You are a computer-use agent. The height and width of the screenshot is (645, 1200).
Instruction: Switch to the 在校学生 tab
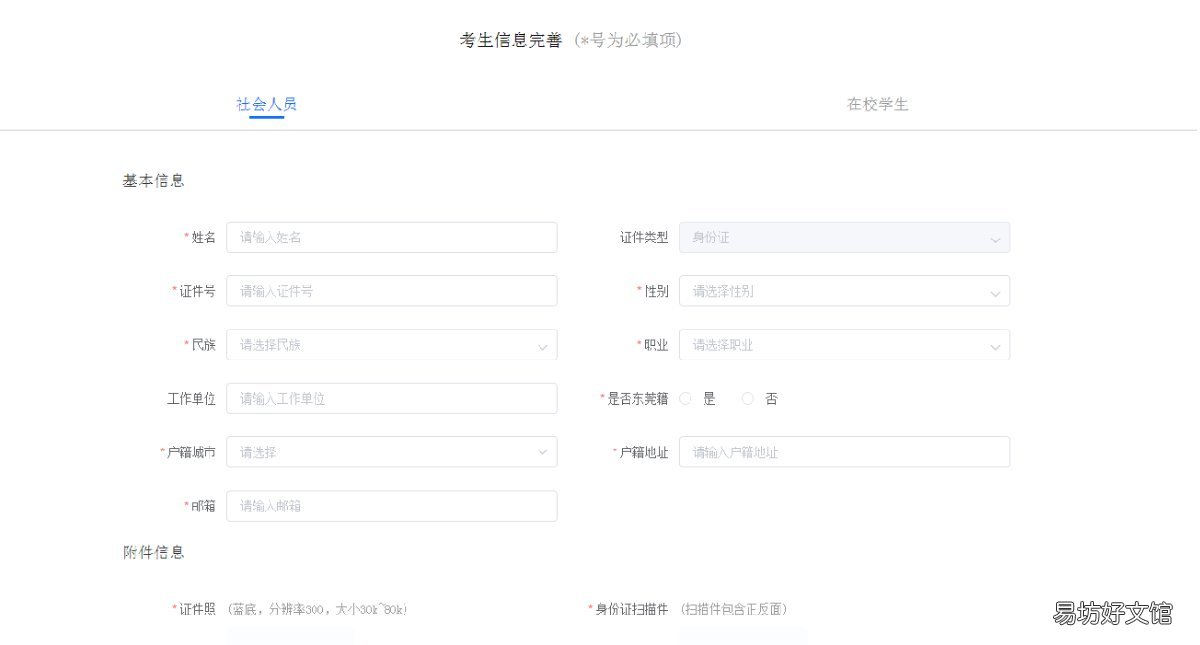click(878, 104)
